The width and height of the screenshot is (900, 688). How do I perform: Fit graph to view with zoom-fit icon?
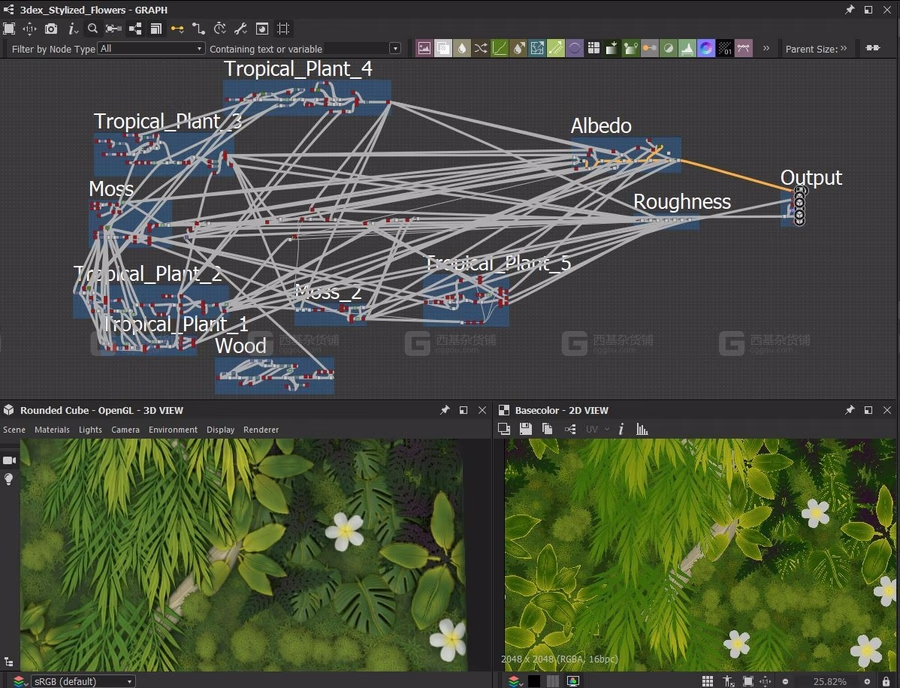pyautogui.click(x=9, y=29)
